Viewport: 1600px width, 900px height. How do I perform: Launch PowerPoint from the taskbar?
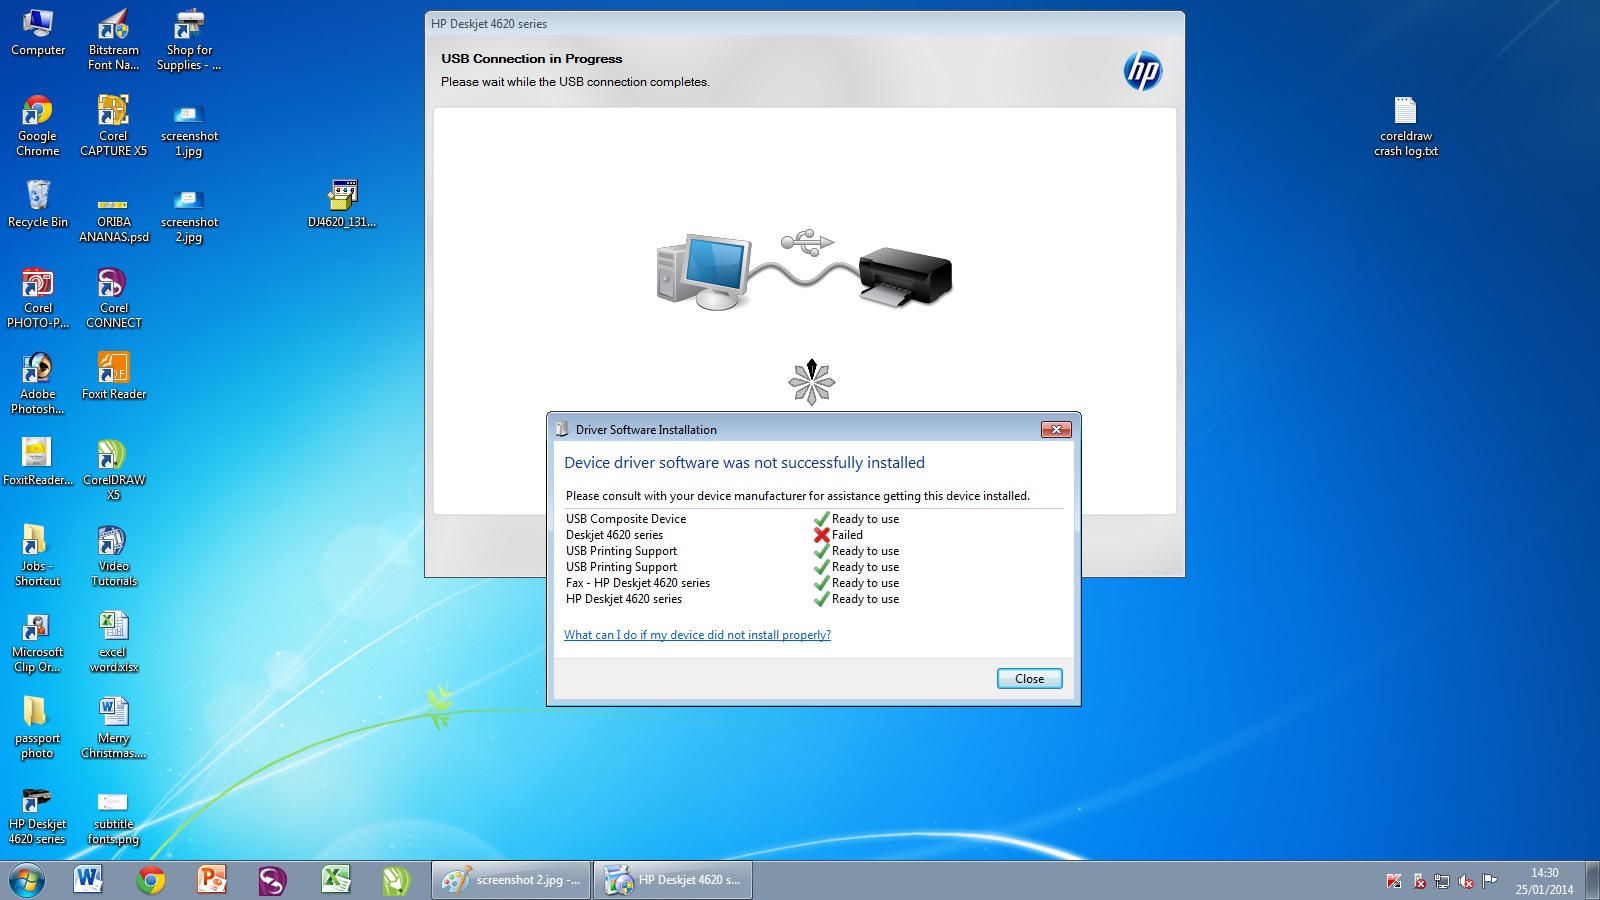(212, 880)
